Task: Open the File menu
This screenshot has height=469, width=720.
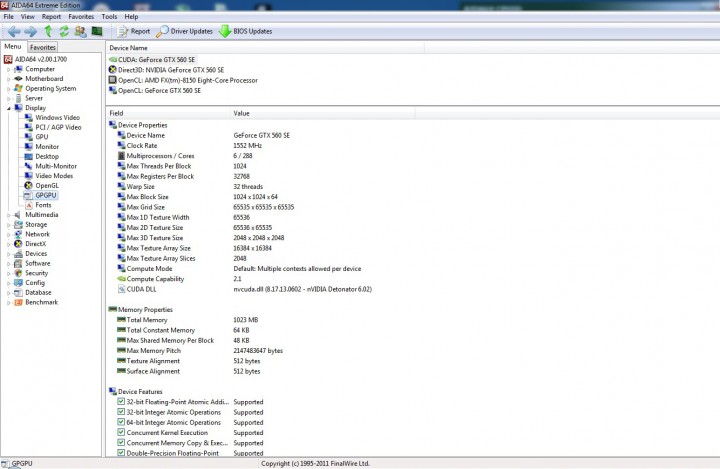Action: point(8,17)
